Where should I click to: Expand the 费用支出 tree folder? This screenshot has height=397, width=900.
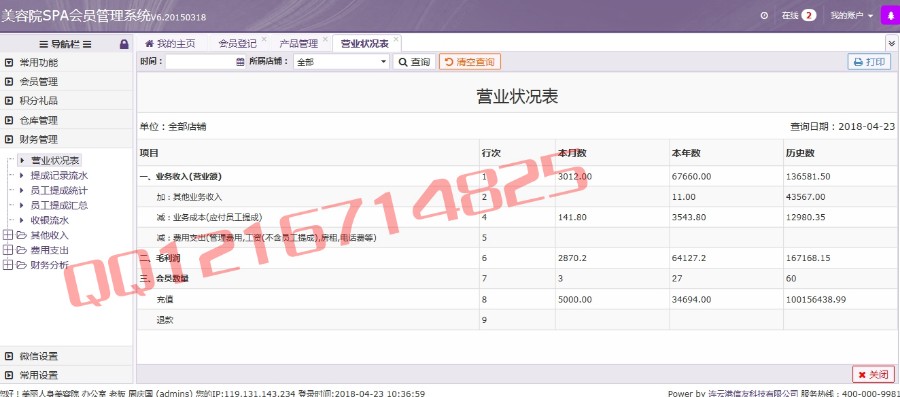[7, 250]
